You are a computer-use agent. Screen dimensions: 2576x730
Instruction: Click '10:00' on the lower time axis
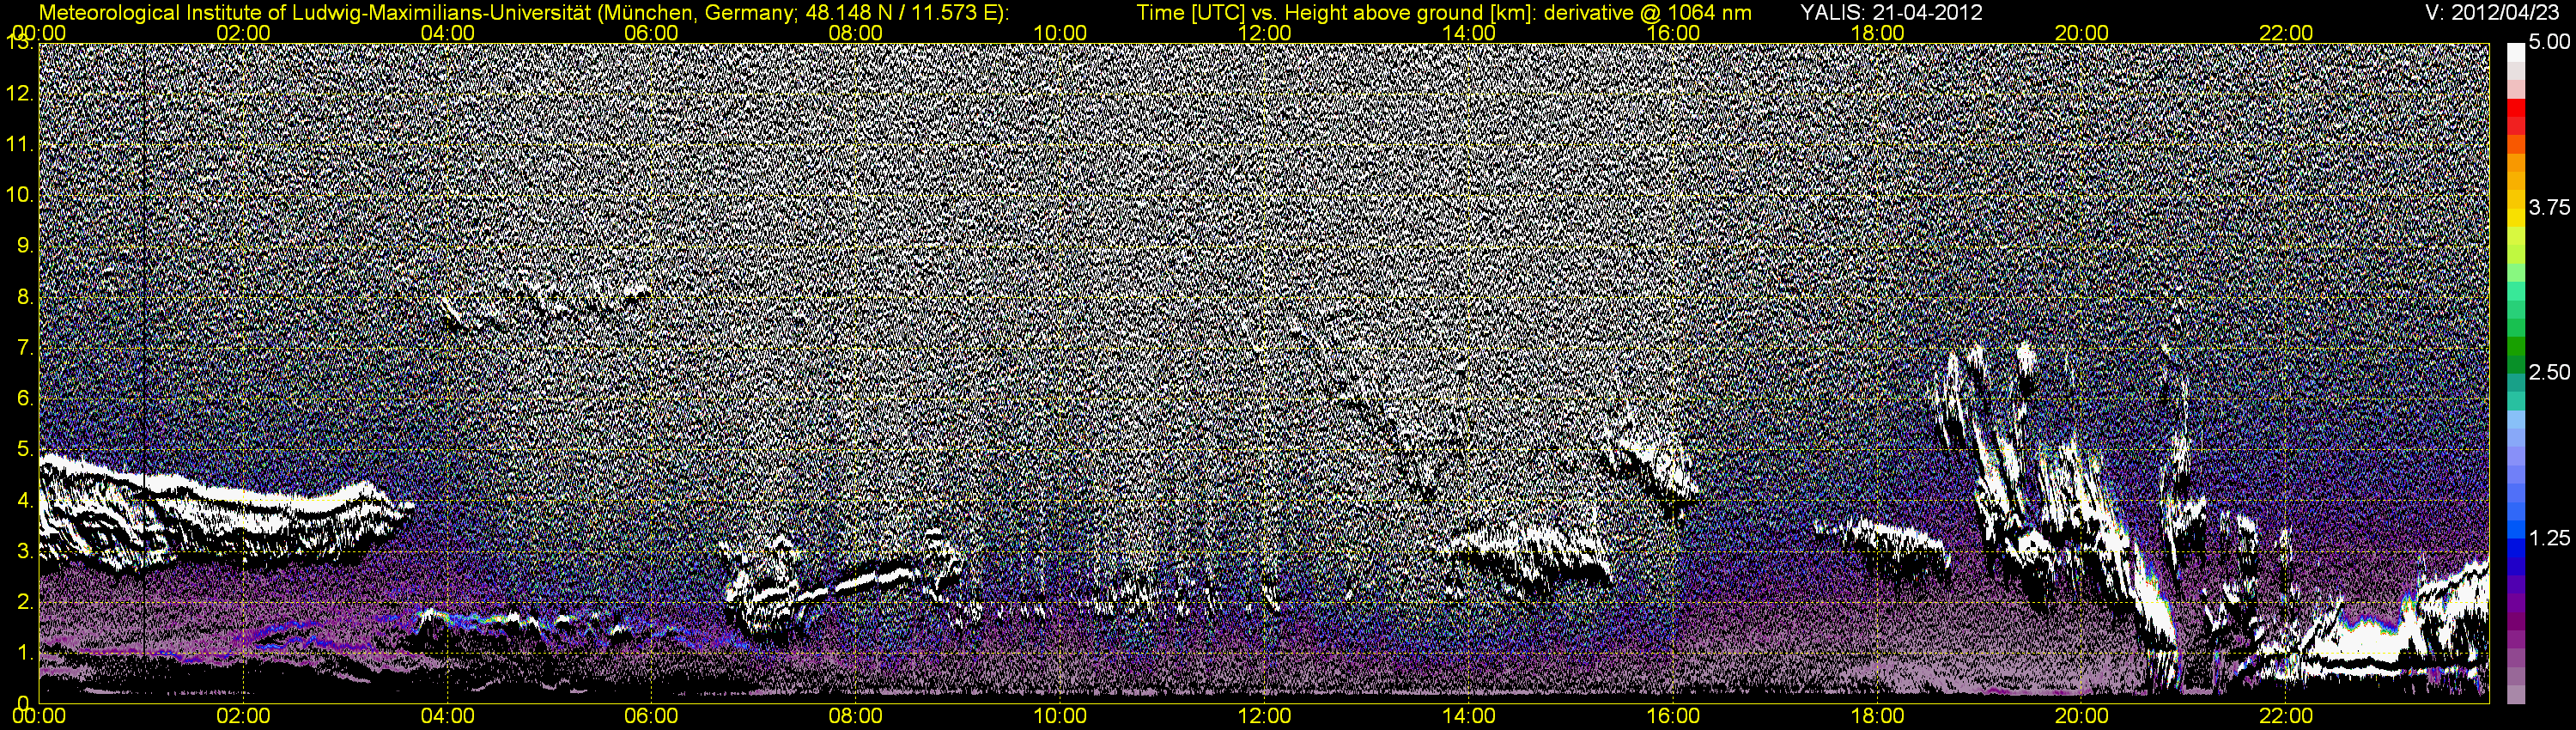coord(1060,716)
